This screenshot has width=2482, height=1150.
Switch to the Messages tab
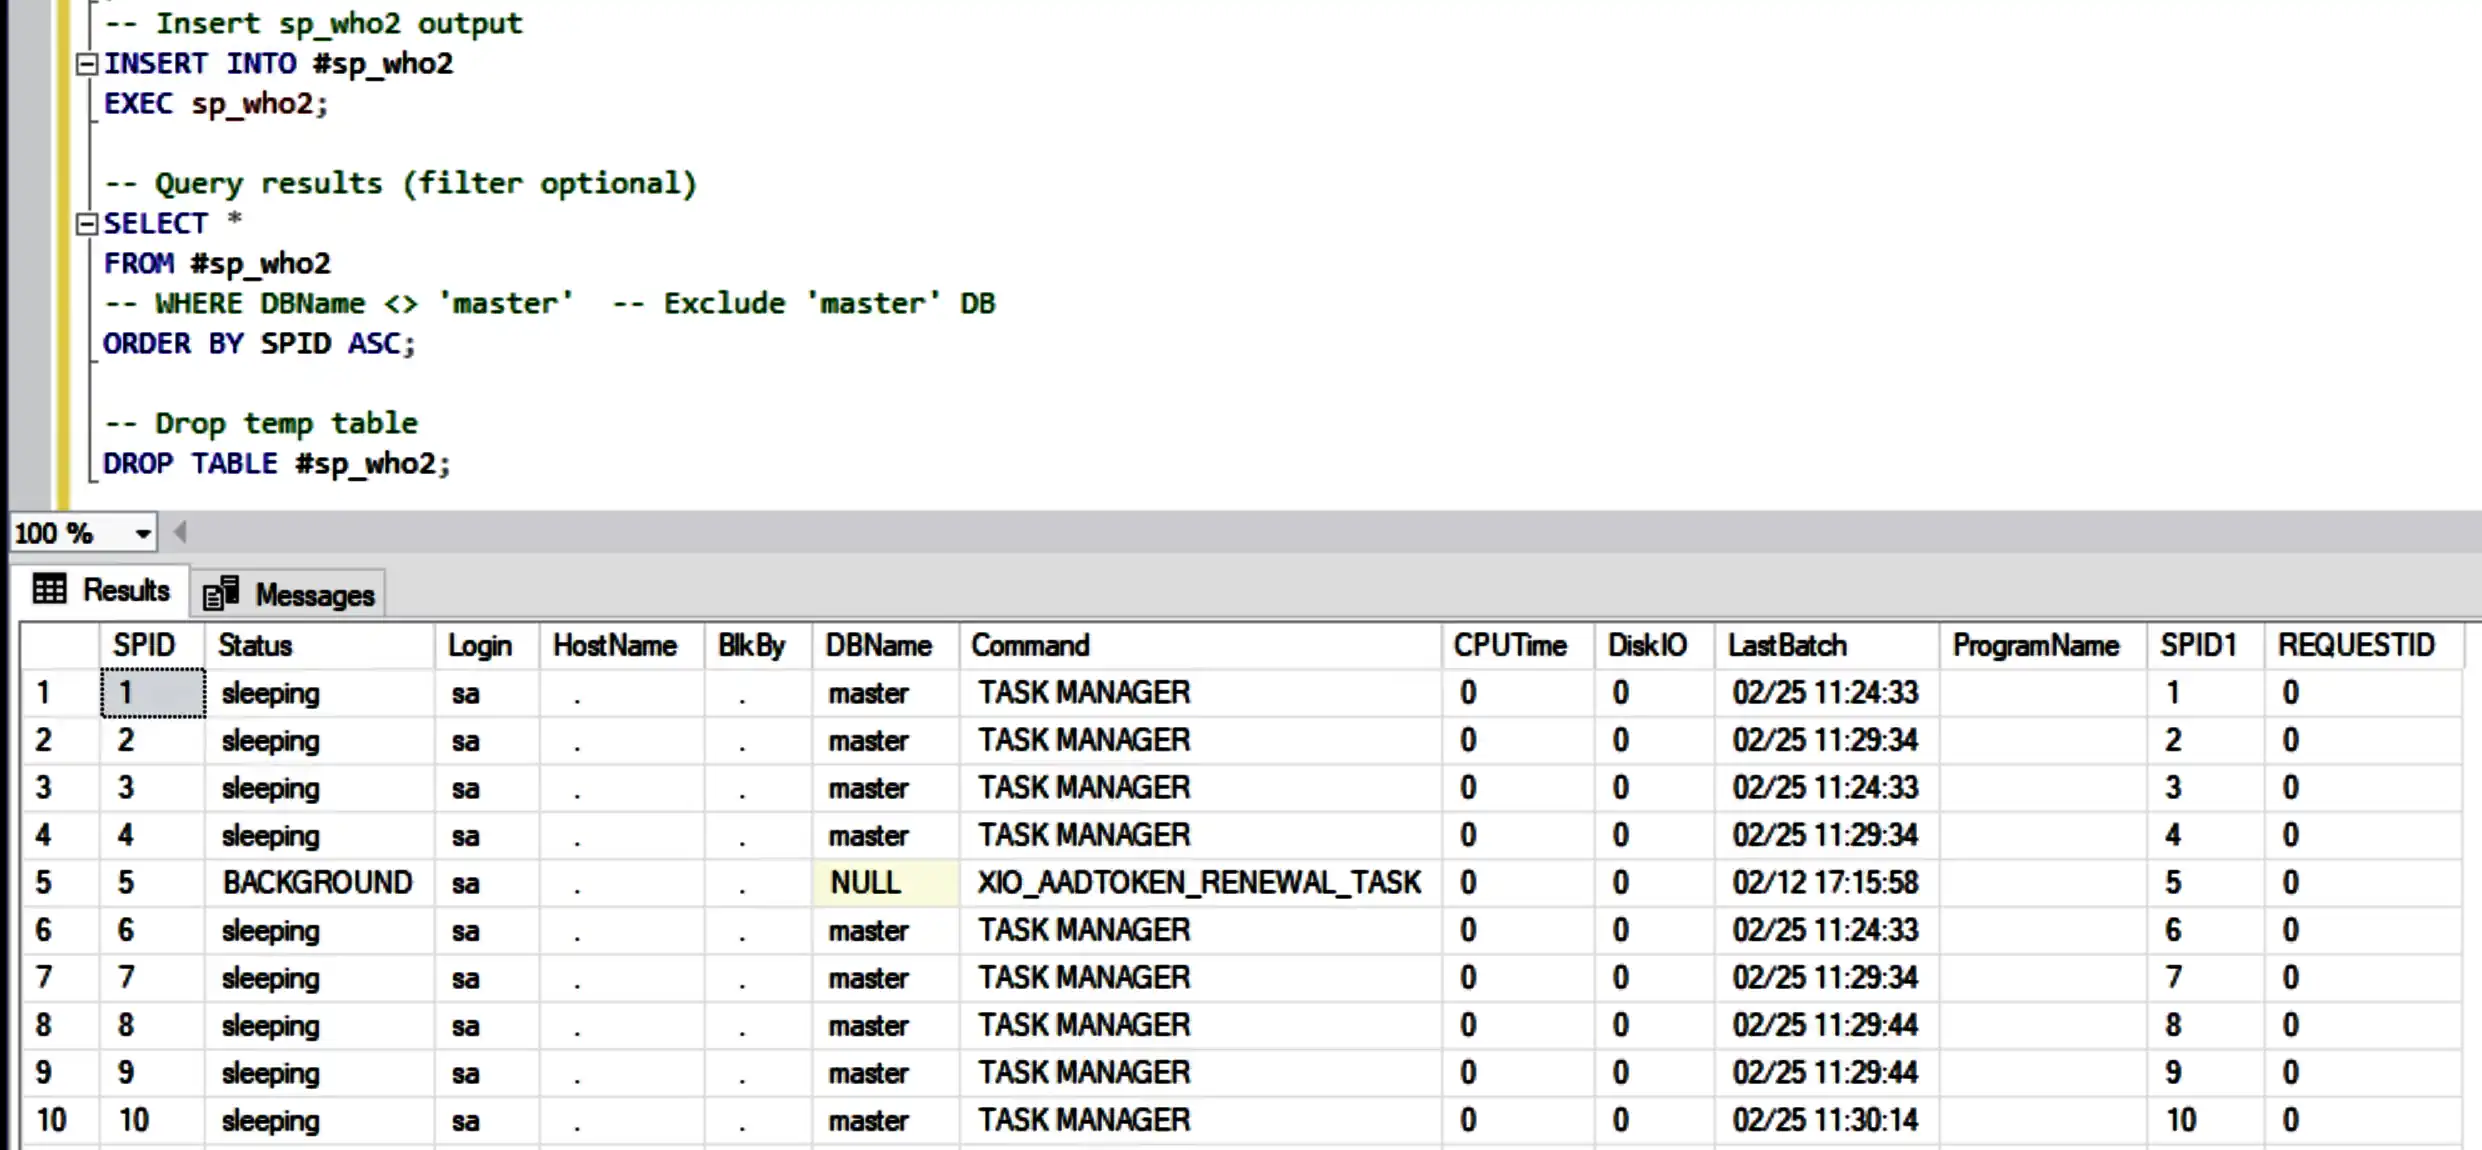click(x=288, y=594)
